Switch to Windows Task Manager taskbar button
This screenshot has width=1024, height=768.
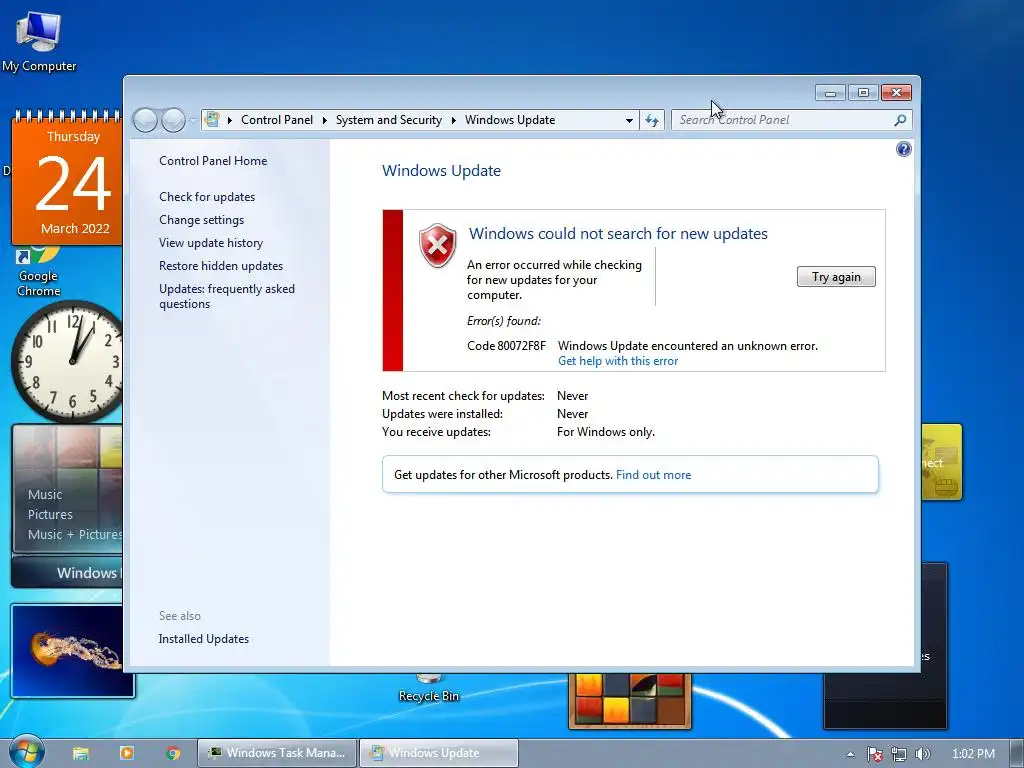coord(277,753)
